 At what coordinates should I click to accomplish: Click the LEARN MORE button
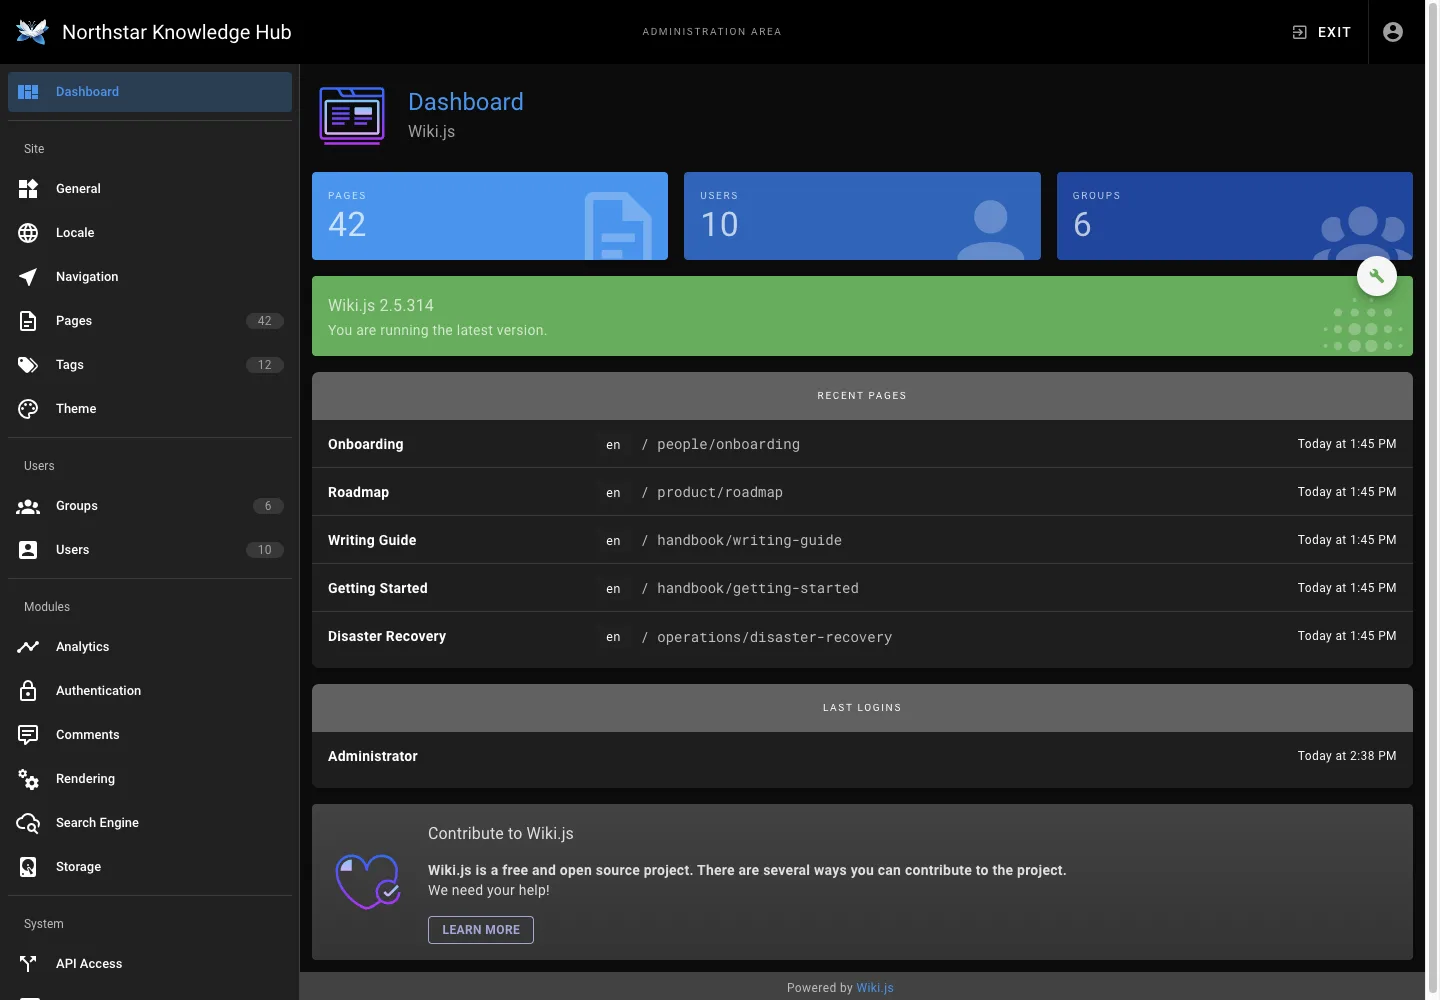point(481,930)
